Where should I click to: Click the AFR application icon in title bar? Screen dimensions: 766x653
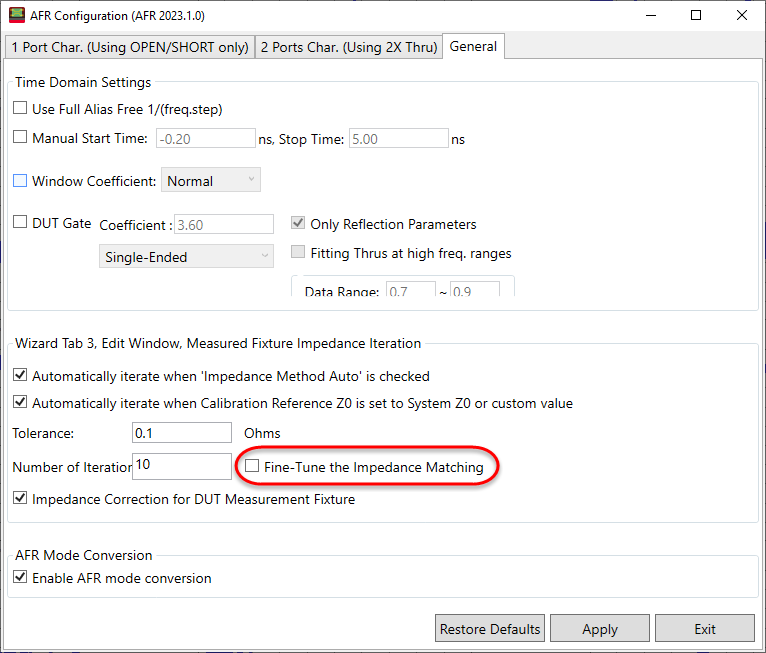(17, 15)
